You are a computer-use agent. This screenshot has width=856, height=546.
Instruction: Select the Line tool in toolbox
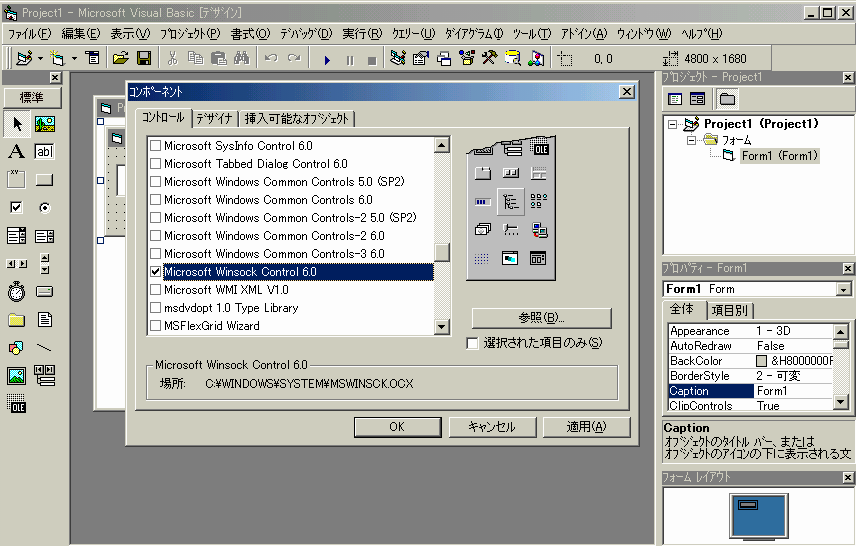coord(45,347)
